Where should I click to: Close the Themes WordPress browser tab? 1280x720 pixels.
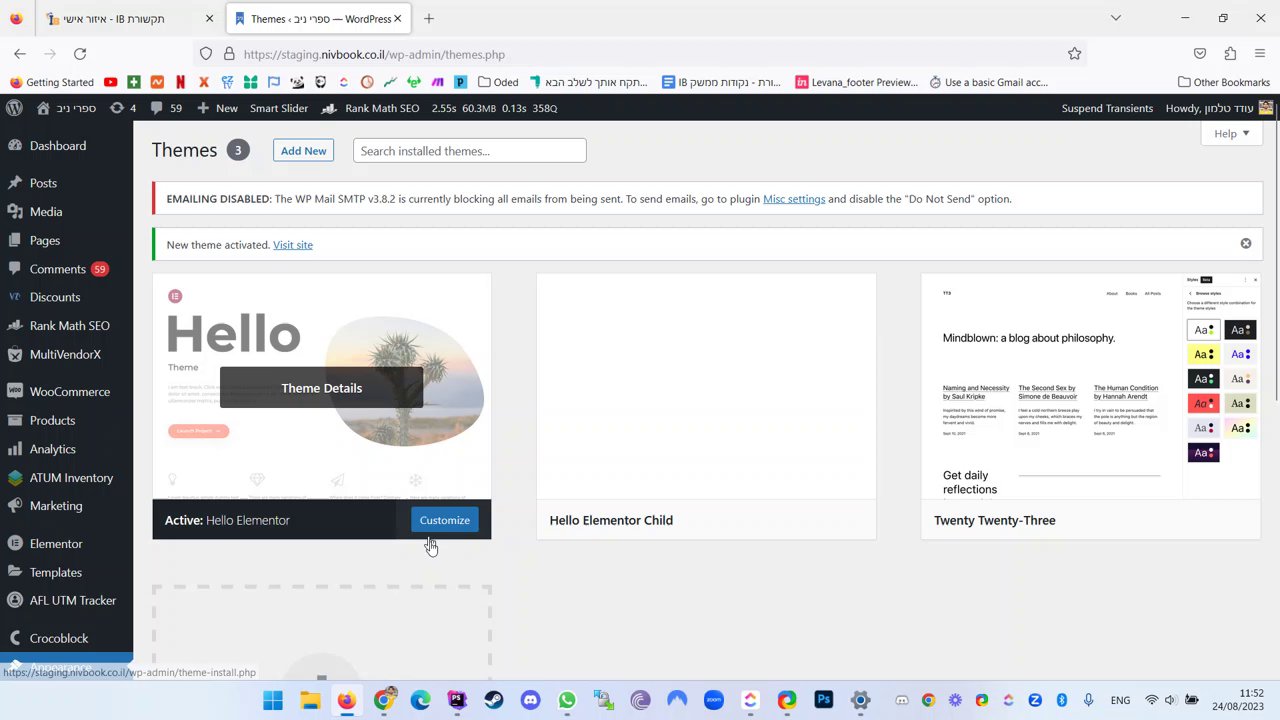click(x=397, y=19)
